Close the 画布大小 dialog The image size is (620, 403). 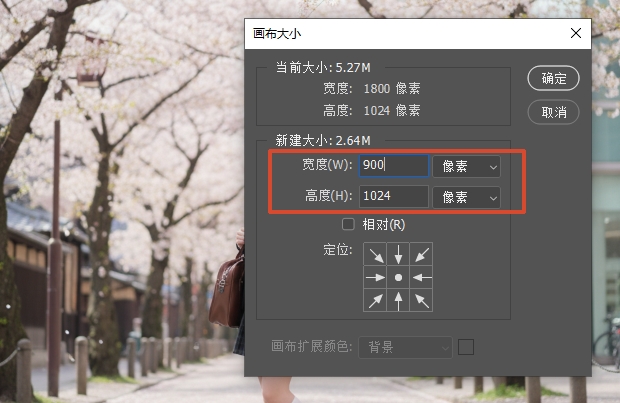click(576, 33)
